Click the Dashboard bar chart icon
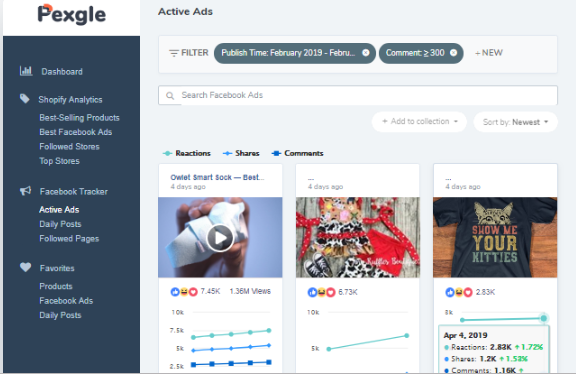The width and height of the screenshot is (576, 375). coord(26,71)
